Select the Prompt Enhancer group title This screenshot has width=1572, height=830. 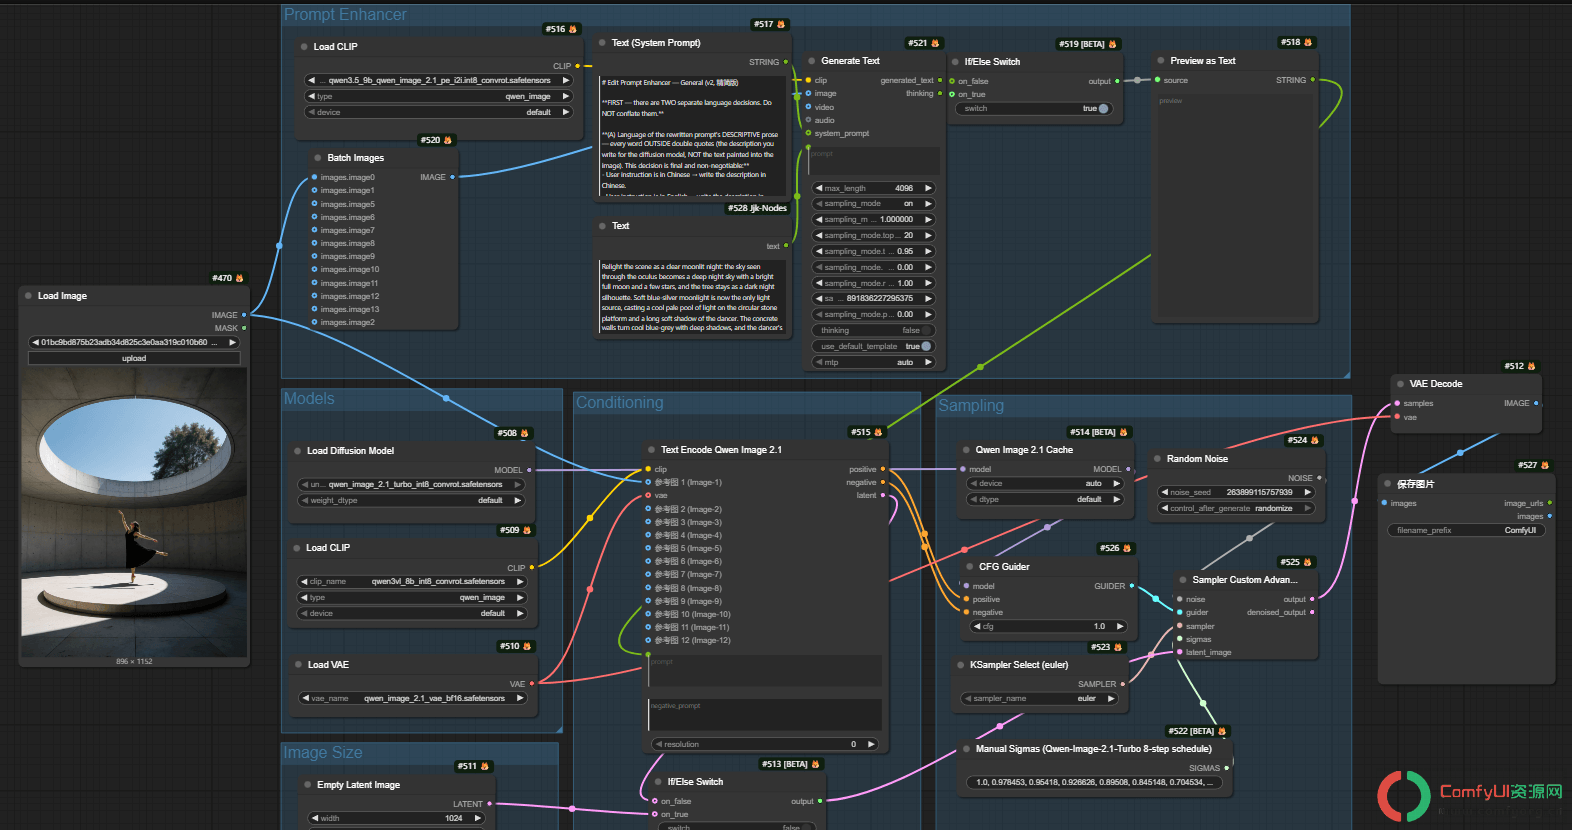345,14
